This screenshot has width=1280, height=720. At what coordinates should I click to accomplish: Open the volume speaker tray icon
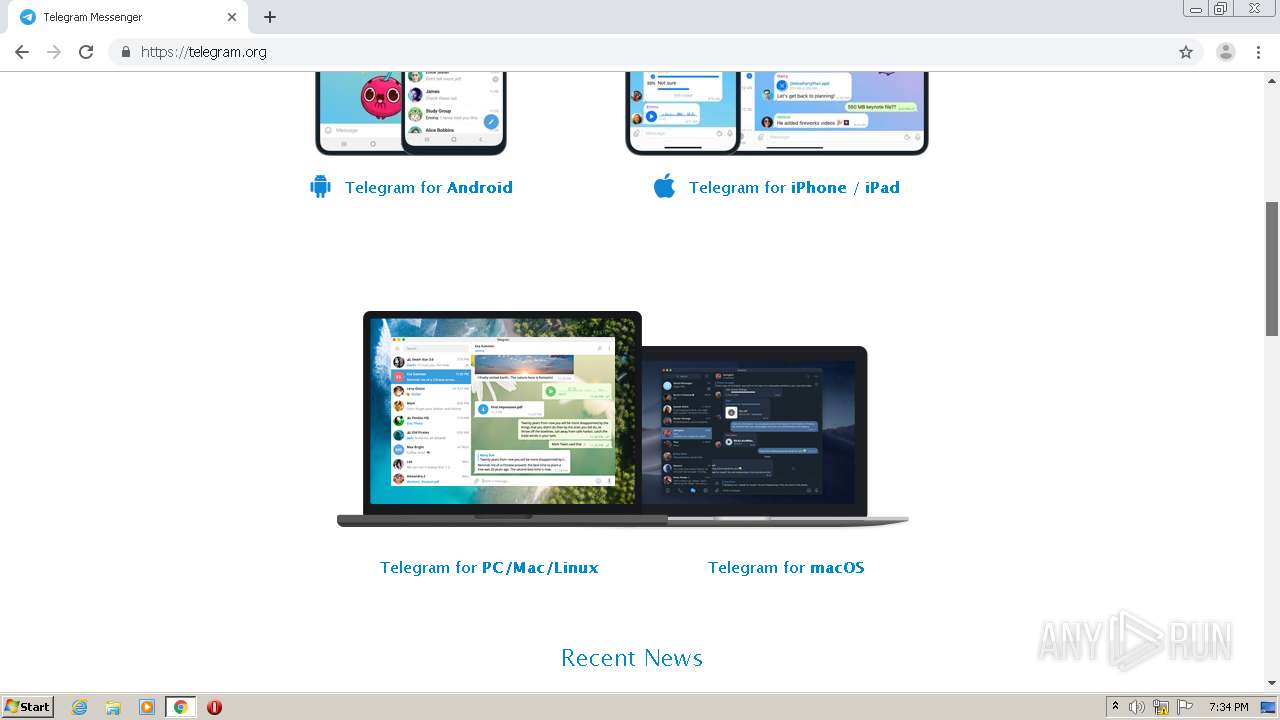coord(1137,707)
